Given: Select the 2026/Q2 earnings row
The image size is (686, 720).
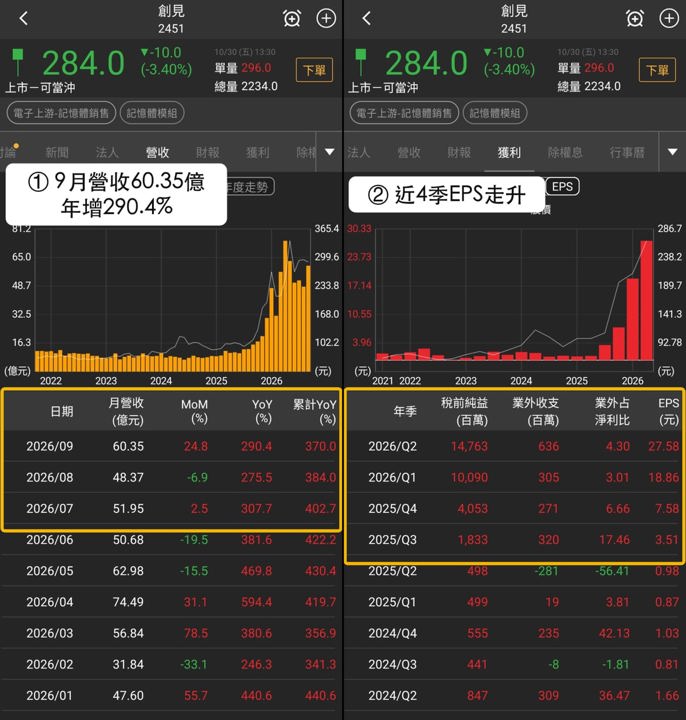Looking at the screenshot, I should click(514, 446).
